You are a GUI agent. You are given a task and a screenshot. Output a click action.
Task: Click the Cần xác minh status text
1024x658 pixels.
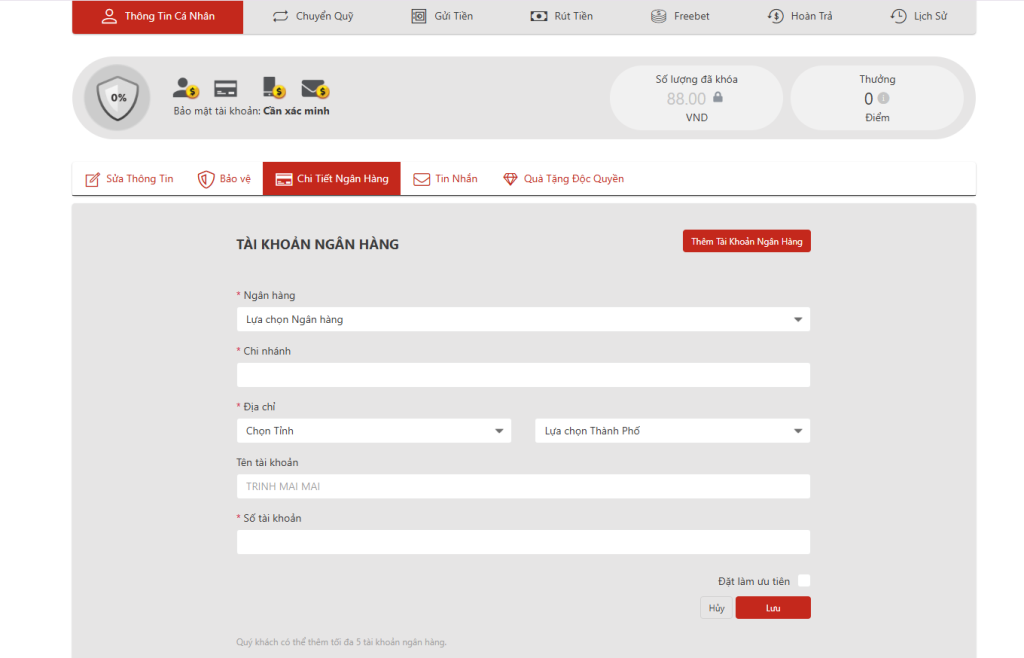(296, 111)
